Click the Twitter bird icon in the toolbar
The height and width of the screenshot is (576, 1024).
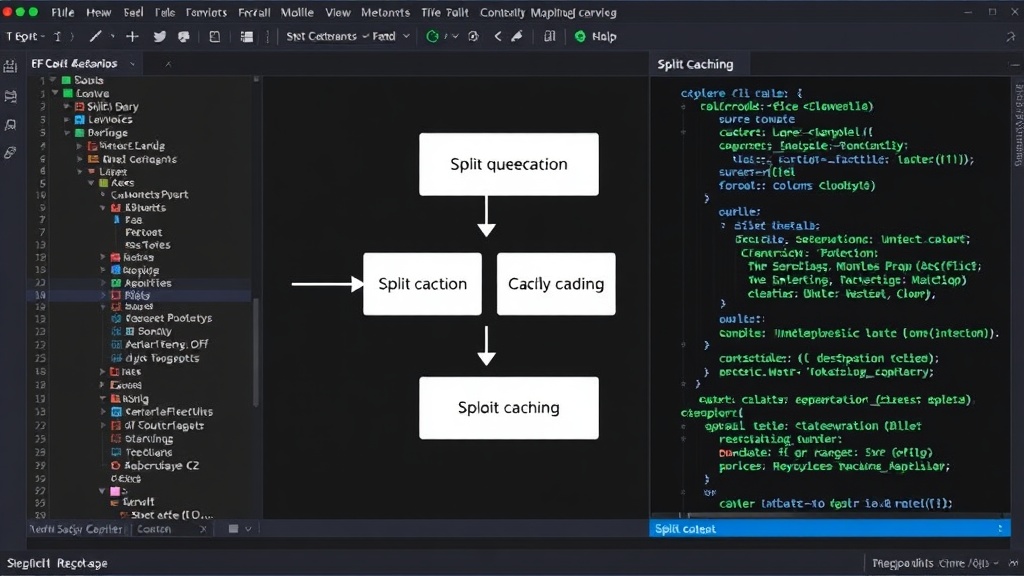pos(159,37)
